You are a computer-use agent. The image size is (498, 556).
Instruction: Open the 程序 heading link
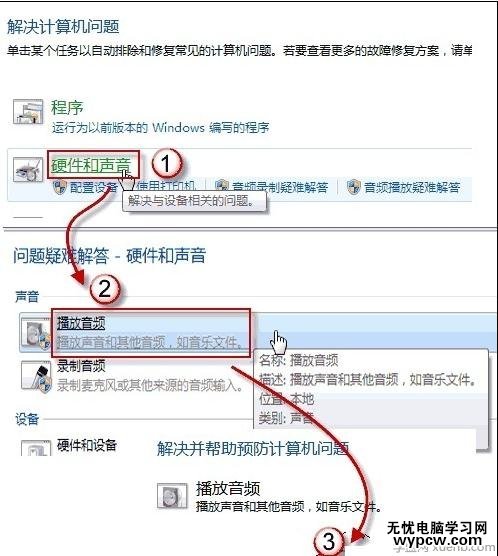point(67,107)
